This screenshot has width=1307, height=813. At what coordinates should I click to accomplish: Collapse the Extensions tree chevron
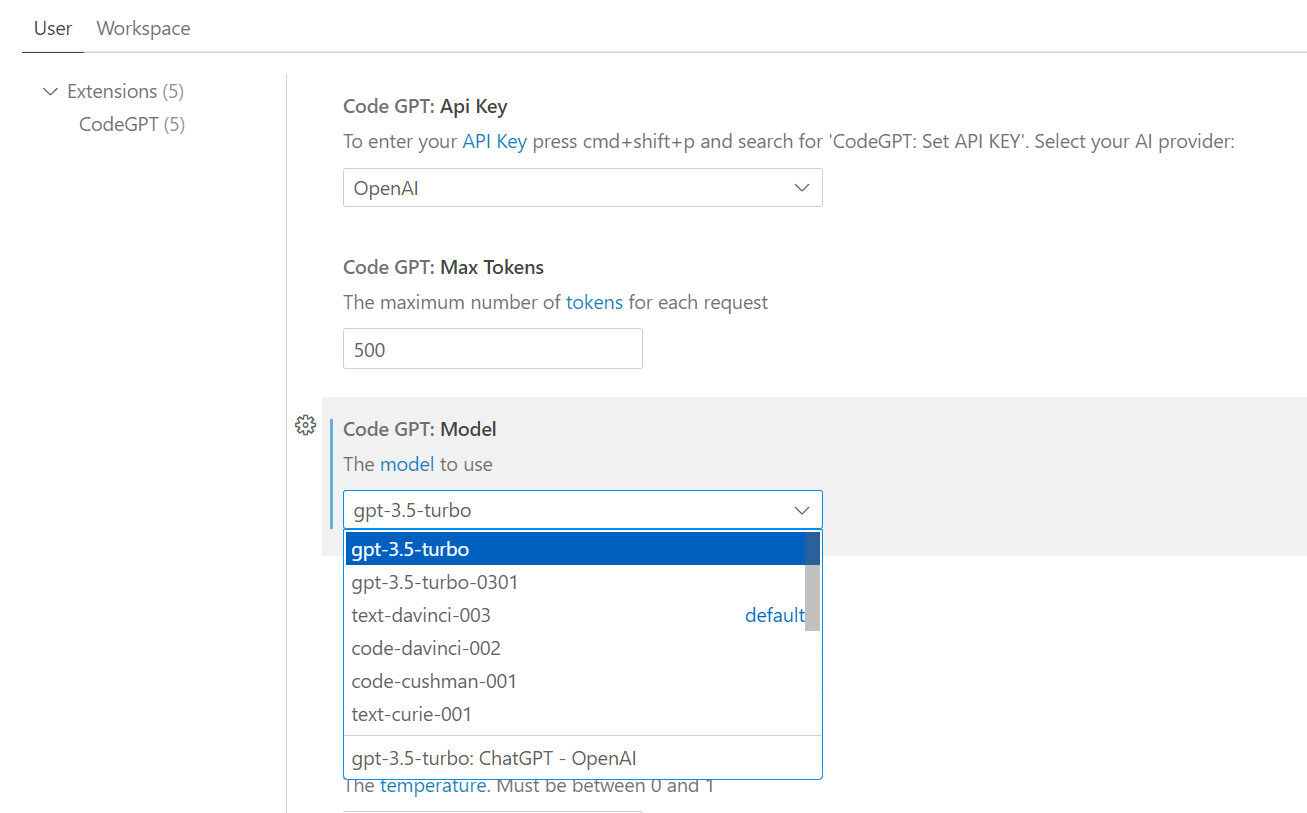[x=50, y=92]
